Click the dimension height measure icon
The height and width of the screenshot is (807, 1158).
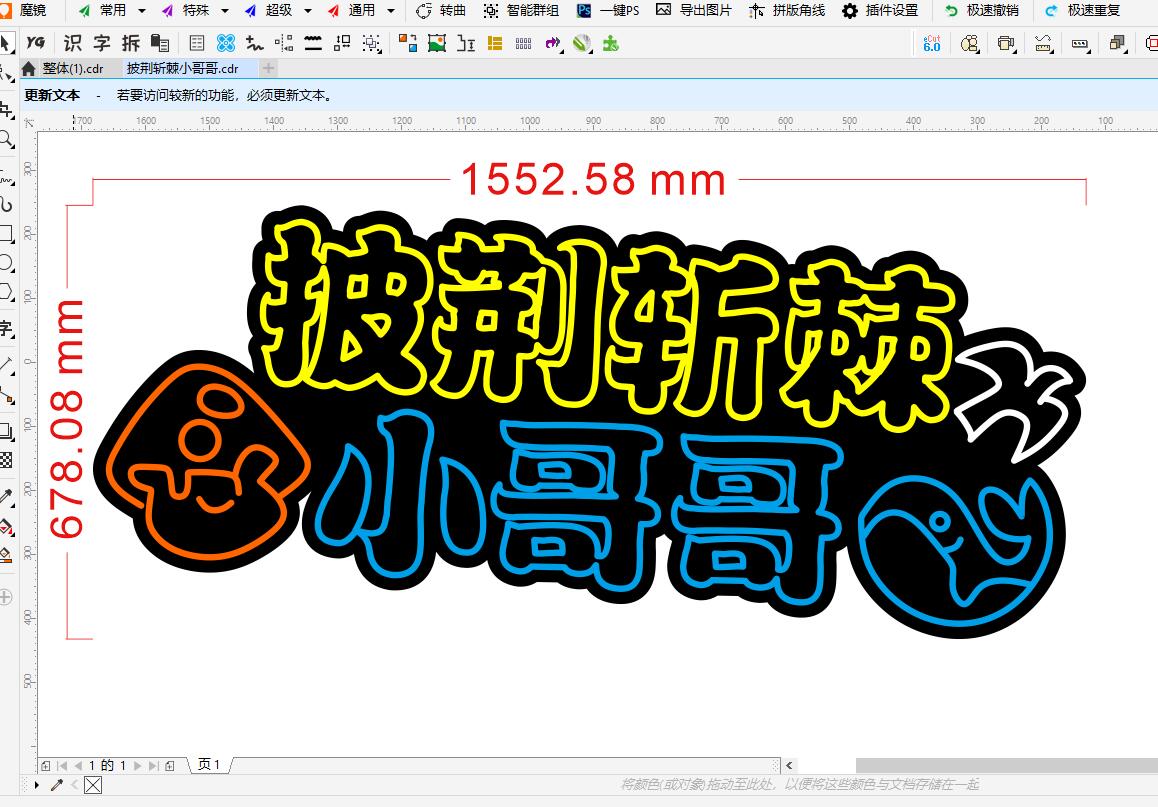[466, 43]
